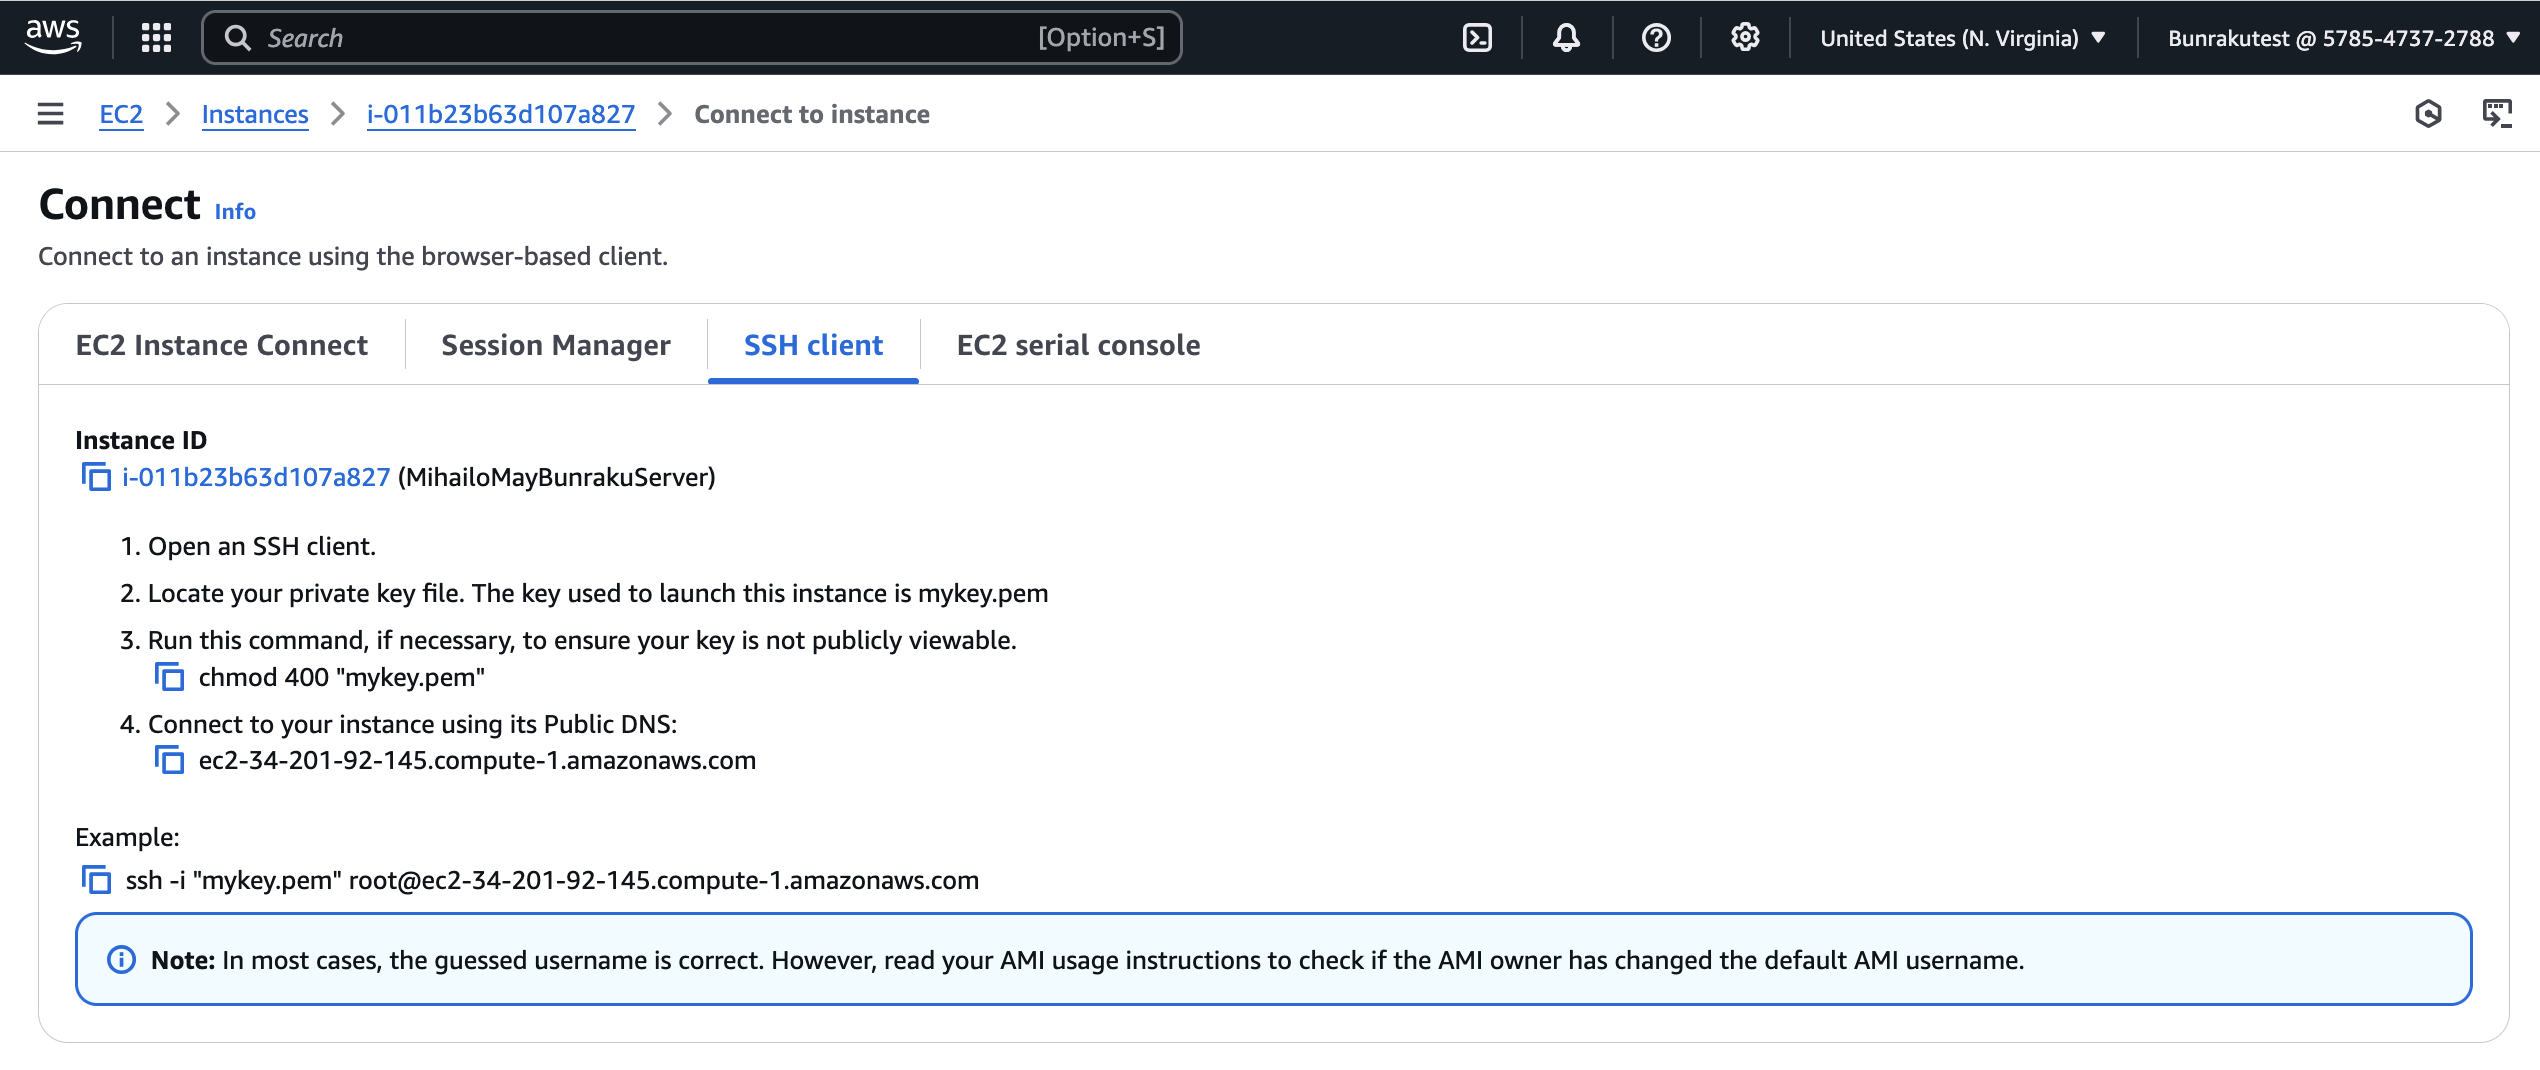Open the notifications bell
The image size is (2540, 1070).
coord(1566,38)
